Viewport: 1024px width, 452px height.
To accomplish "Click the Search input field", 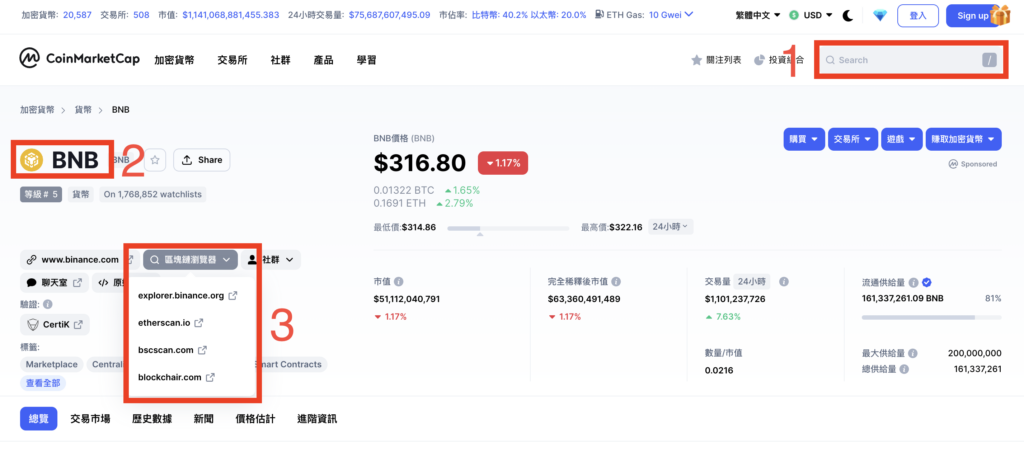I will click(910, 60).
